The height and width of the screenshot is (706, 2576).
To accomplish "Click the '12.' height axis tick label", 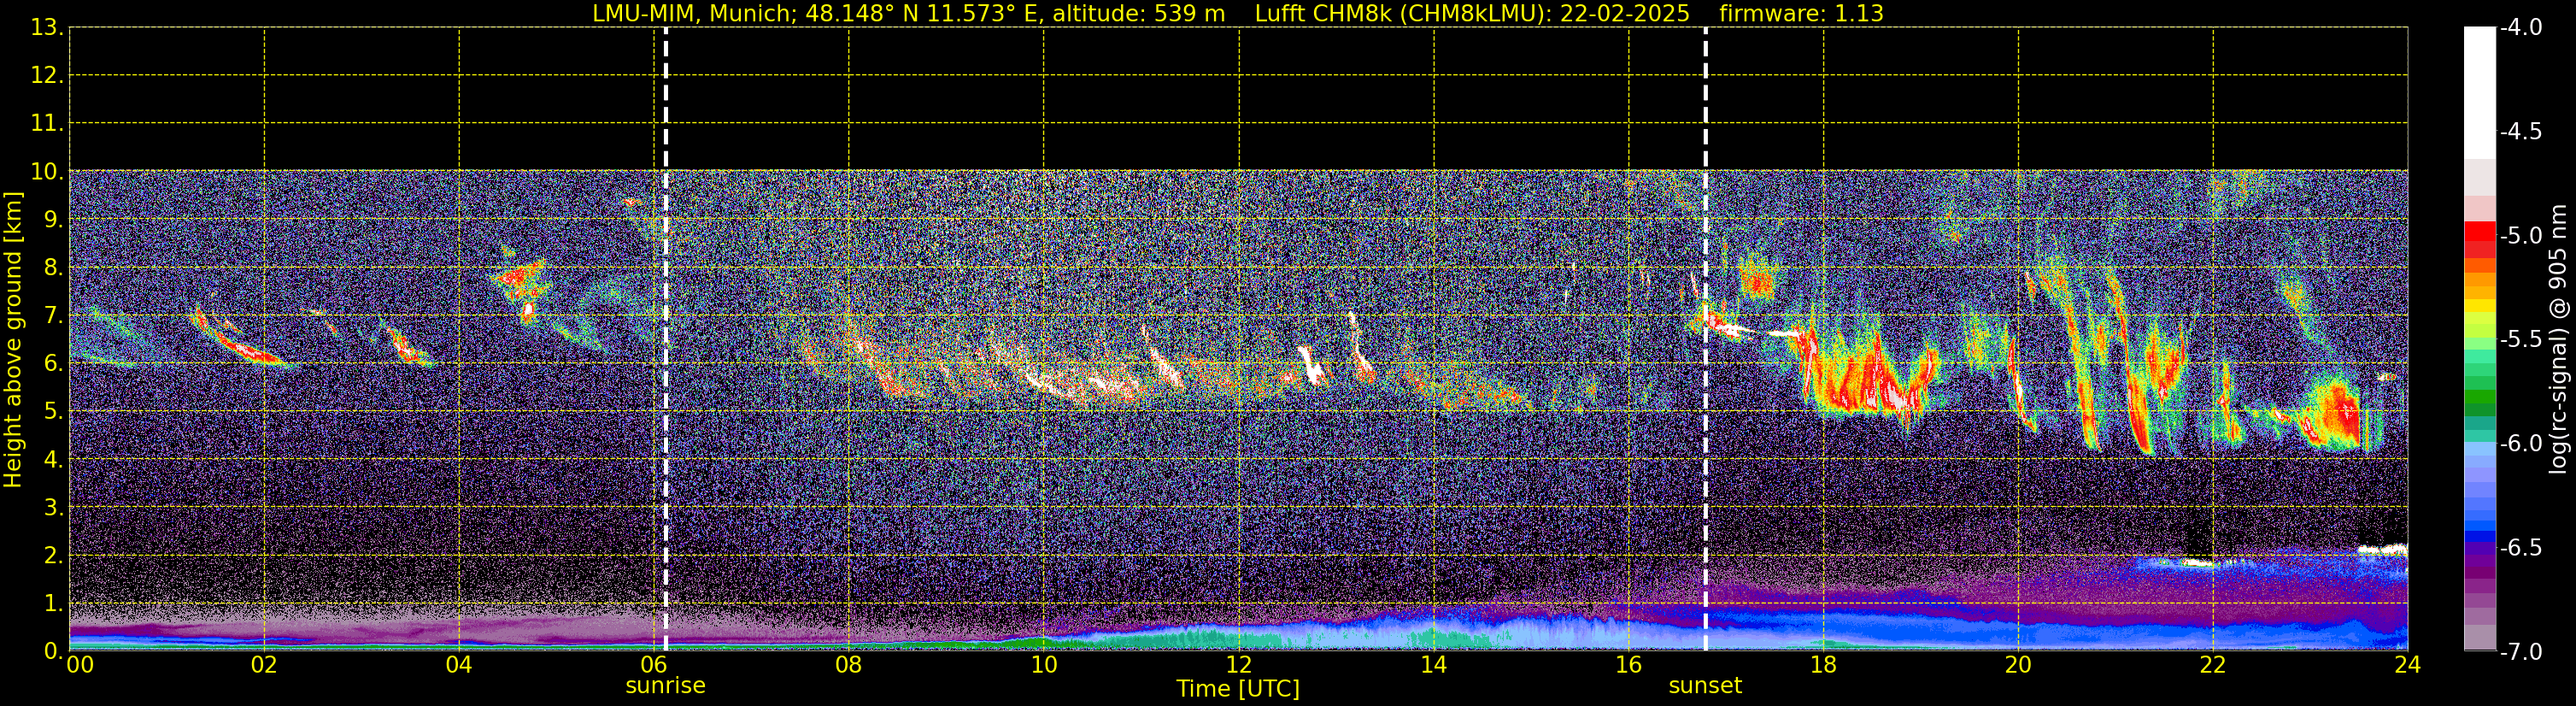I will tap(46, 76).
